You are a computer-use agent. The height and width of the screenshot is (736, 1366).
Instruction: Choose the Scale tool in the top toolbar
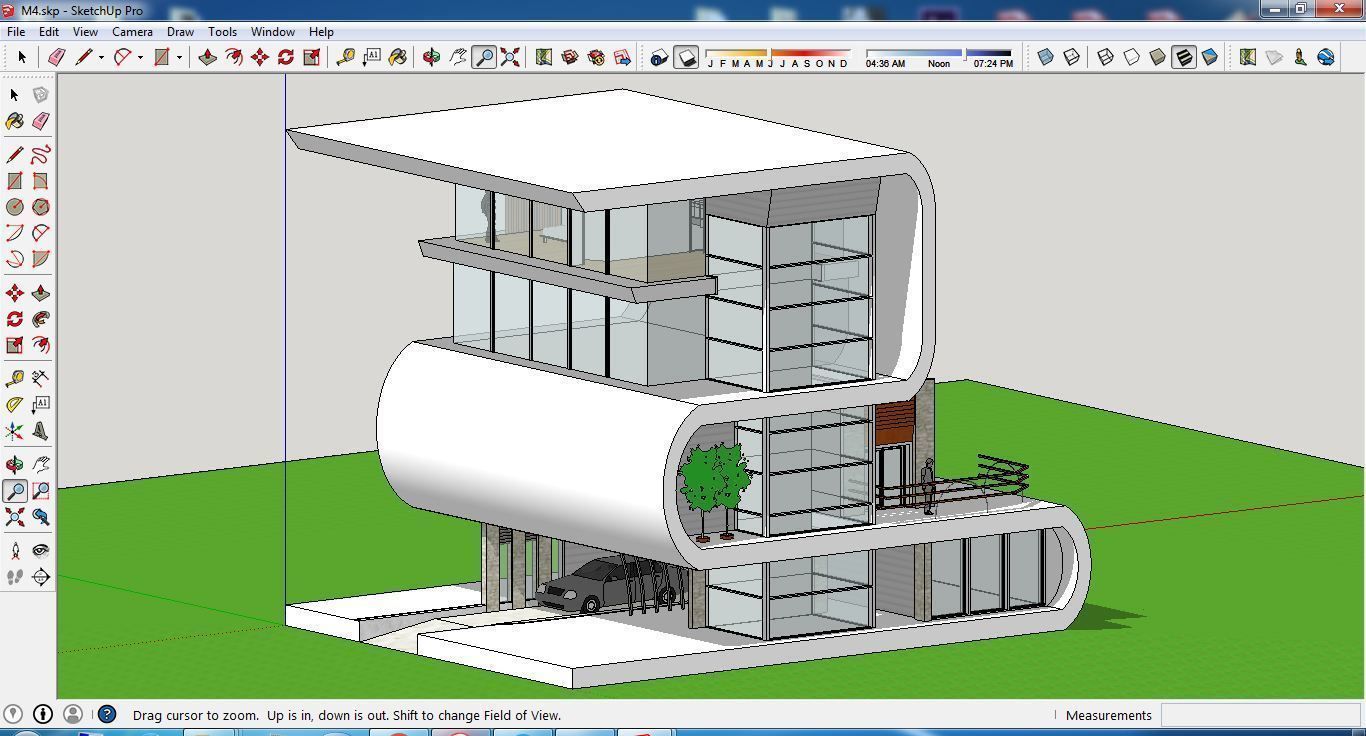pyautogui.click(x=312, y=57)
